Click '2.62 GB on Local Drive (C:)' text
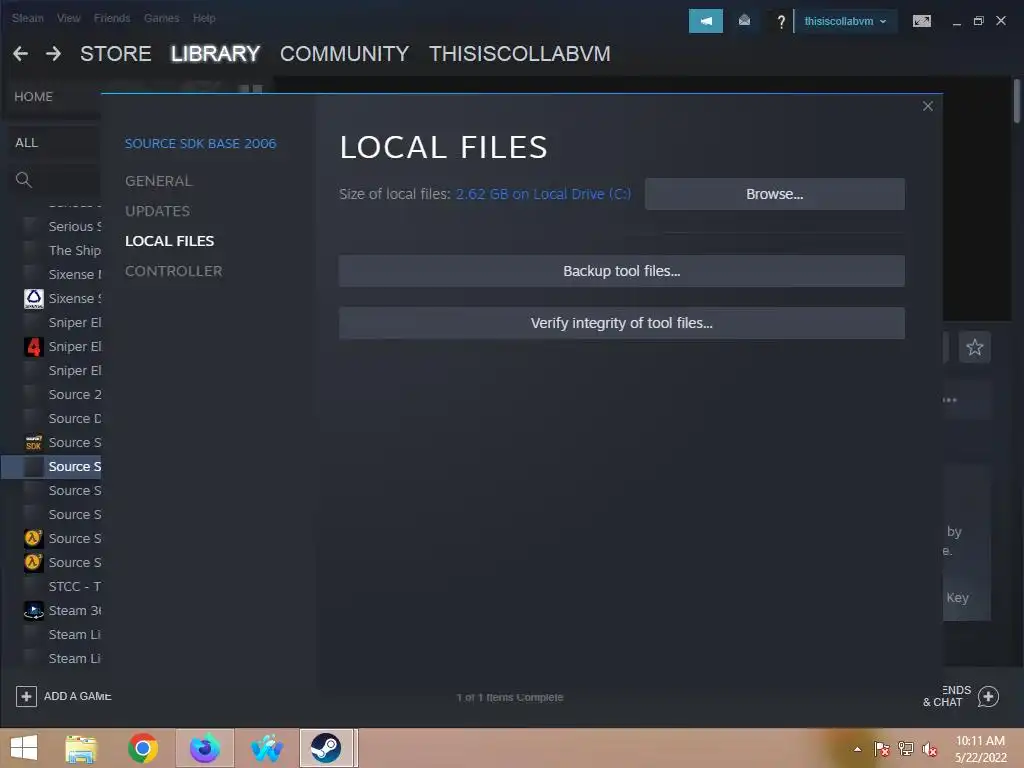The height and width of the screenshot is (768, 1024). (543, 194)
